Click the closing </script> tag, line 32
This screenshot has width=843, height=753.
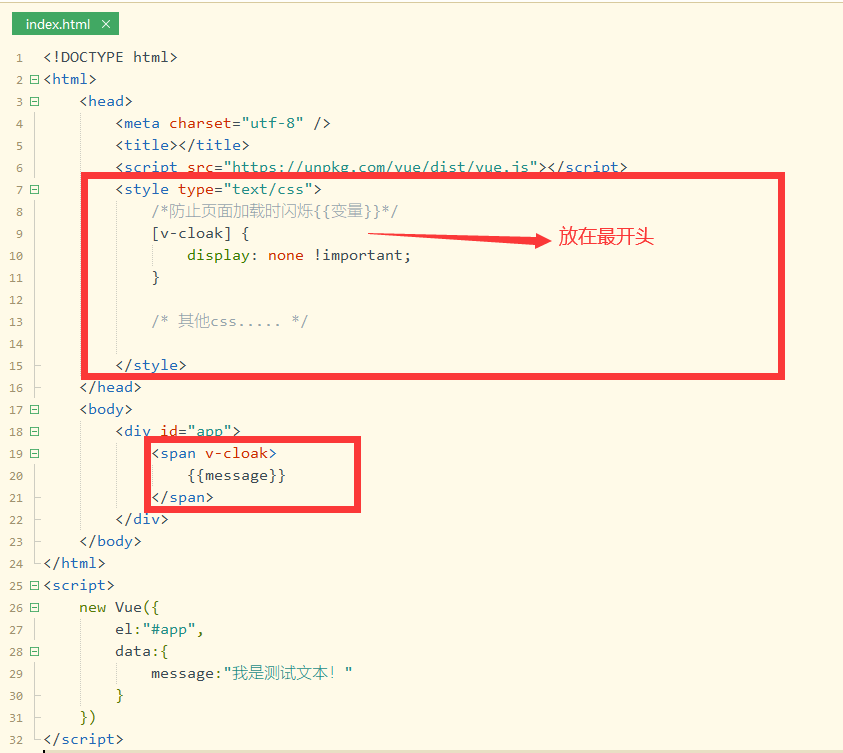point(84,740)
